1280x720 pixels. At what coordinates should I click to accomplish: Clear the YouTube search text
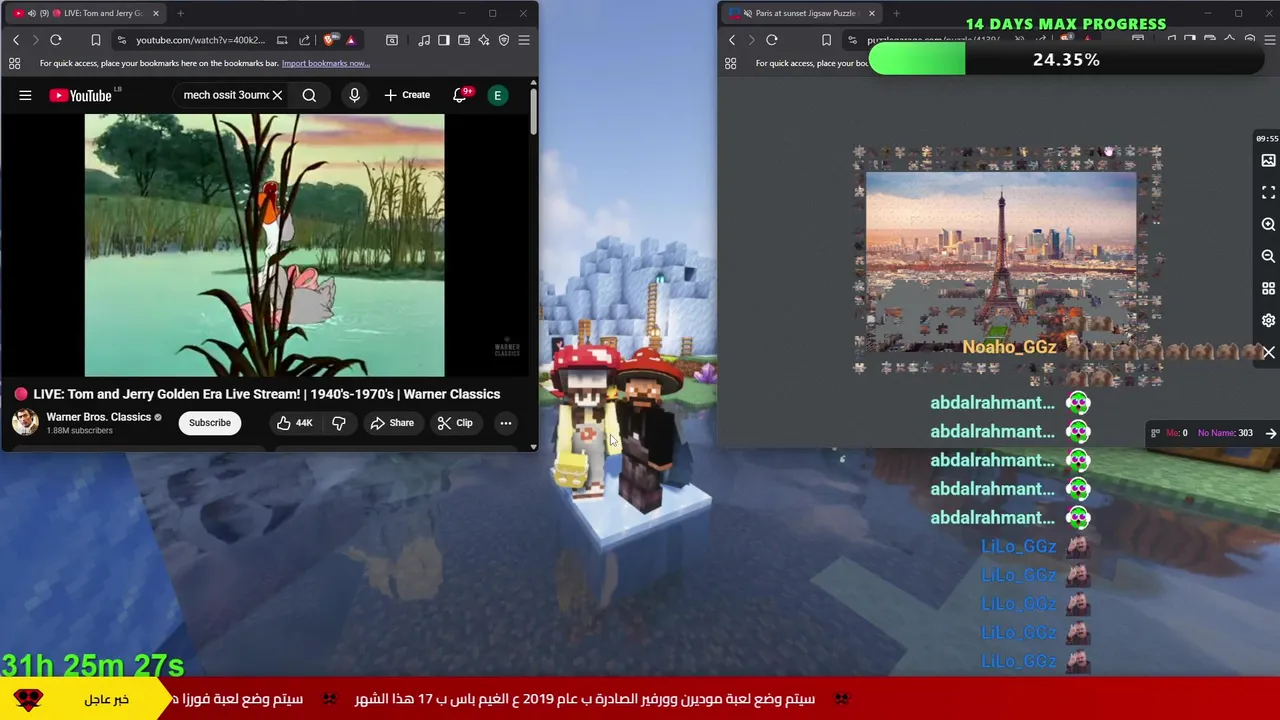pyautogui.click(x=277, y=95)
